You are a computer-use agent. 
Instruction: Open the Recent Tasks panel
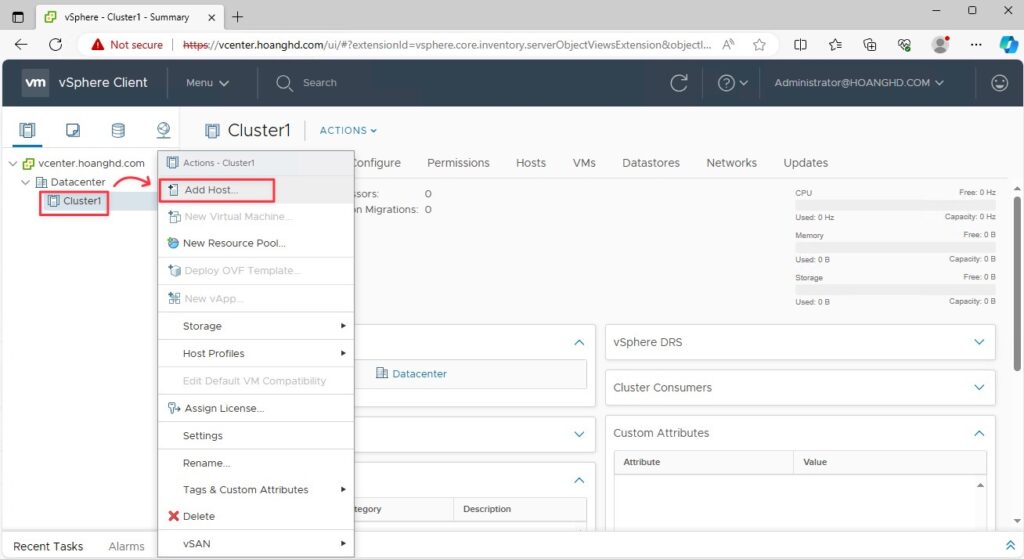[48, 547]
